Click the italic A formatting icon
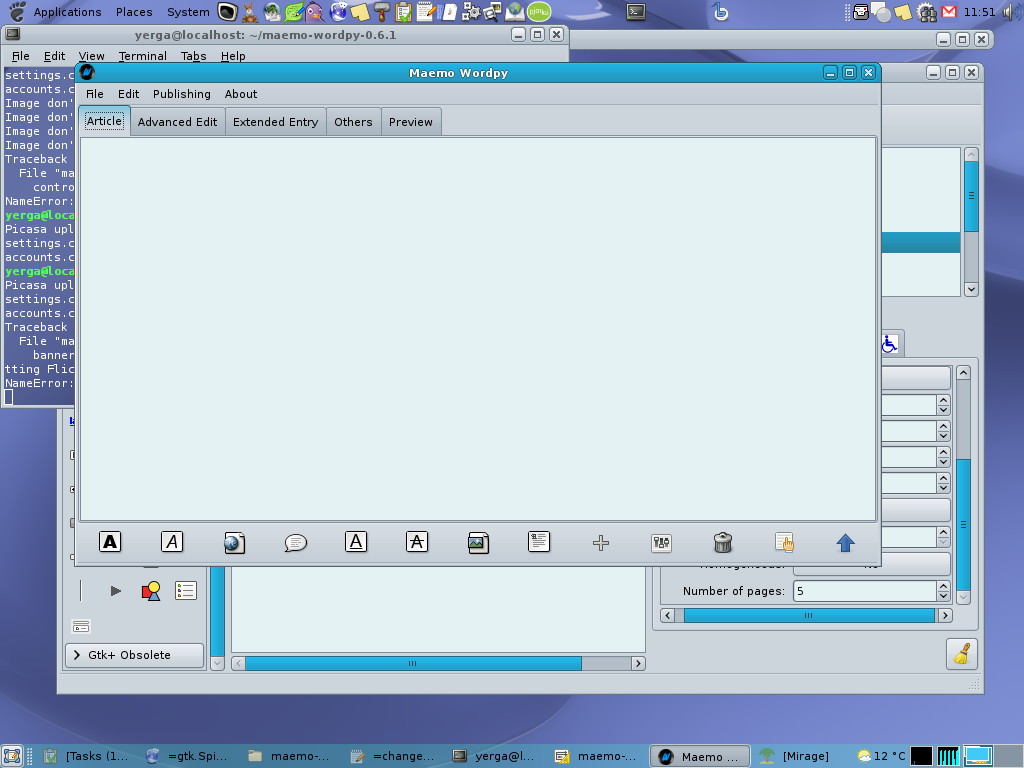 172,542
